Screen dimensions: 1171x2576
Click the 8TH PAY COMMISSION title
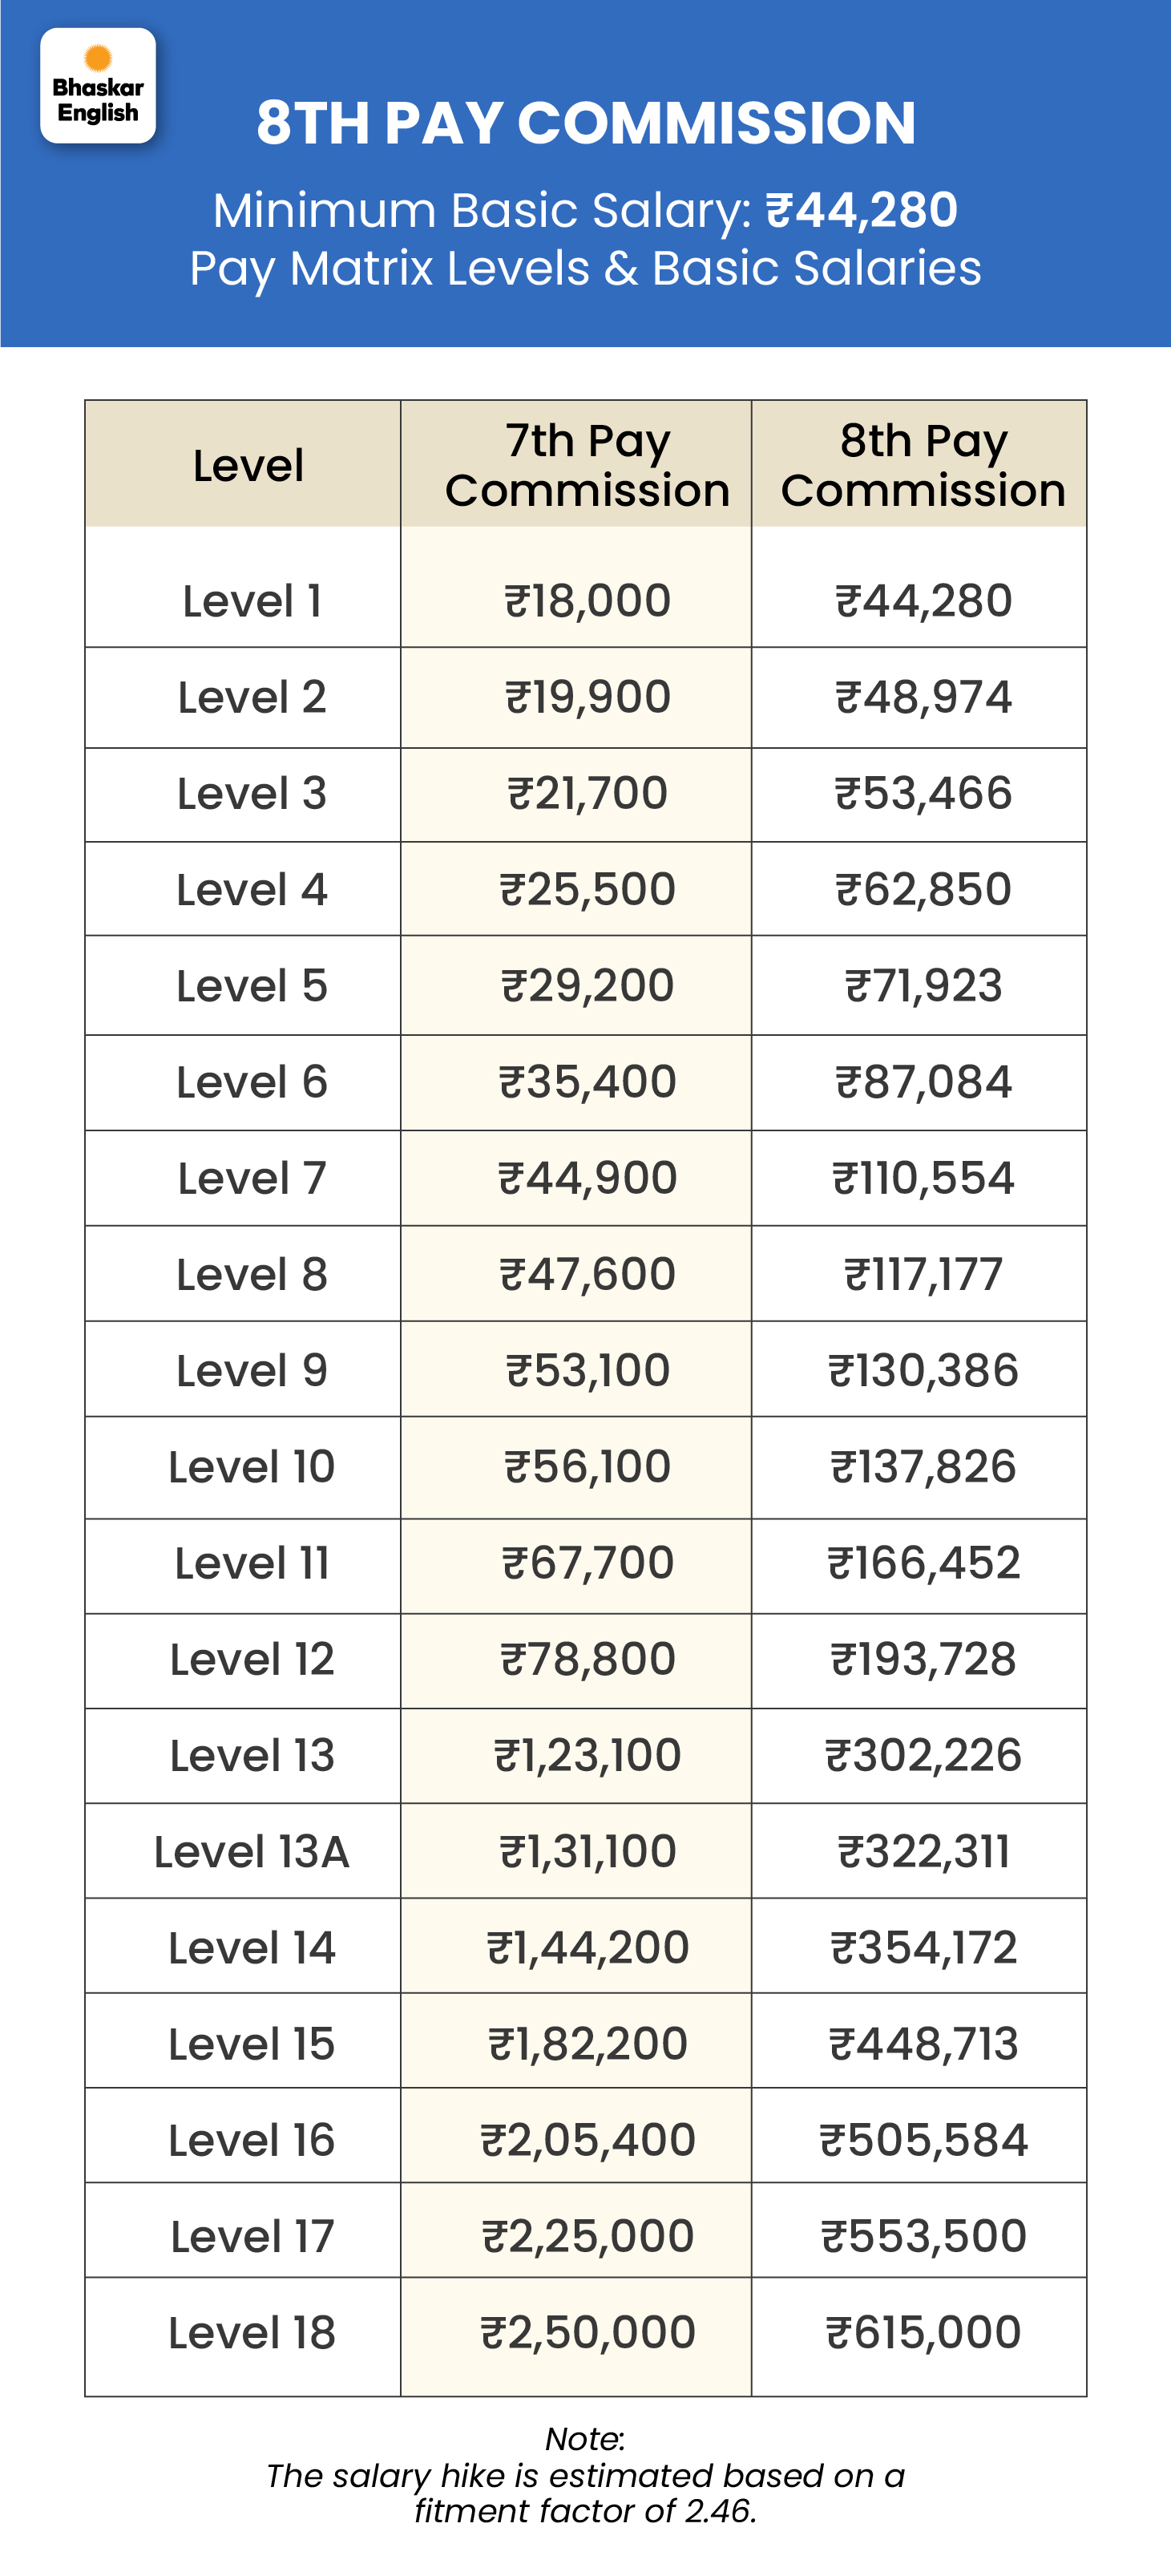585,123
